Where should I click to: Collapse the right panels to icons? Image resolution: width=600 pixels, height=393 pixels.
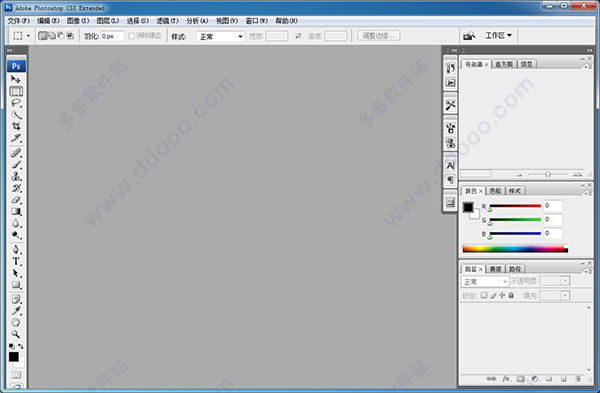pyautogui.click(x=590, y=50)
